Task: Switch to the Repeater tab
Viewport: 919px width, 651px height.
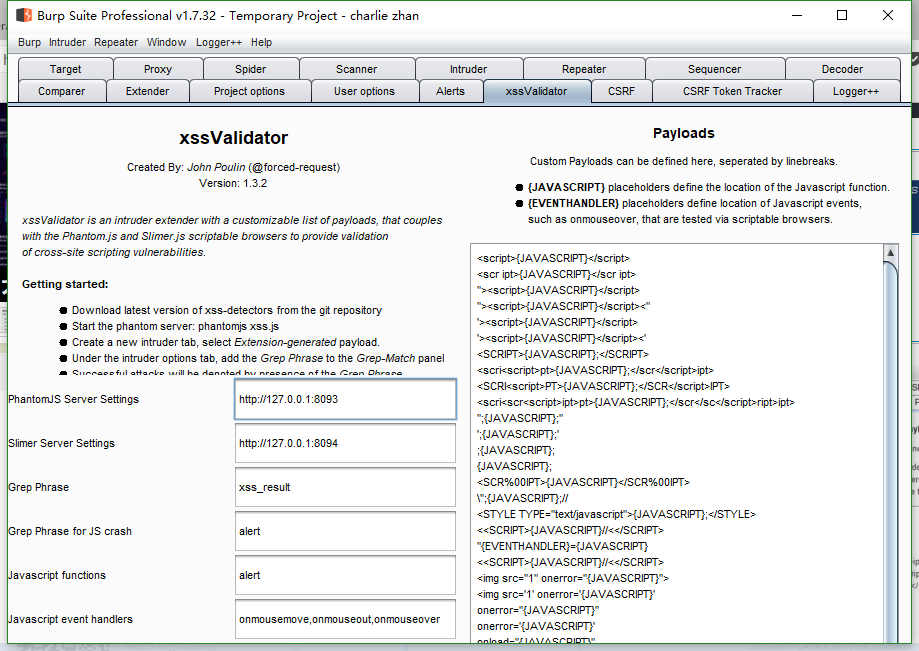Action: (x=584, y=69)
